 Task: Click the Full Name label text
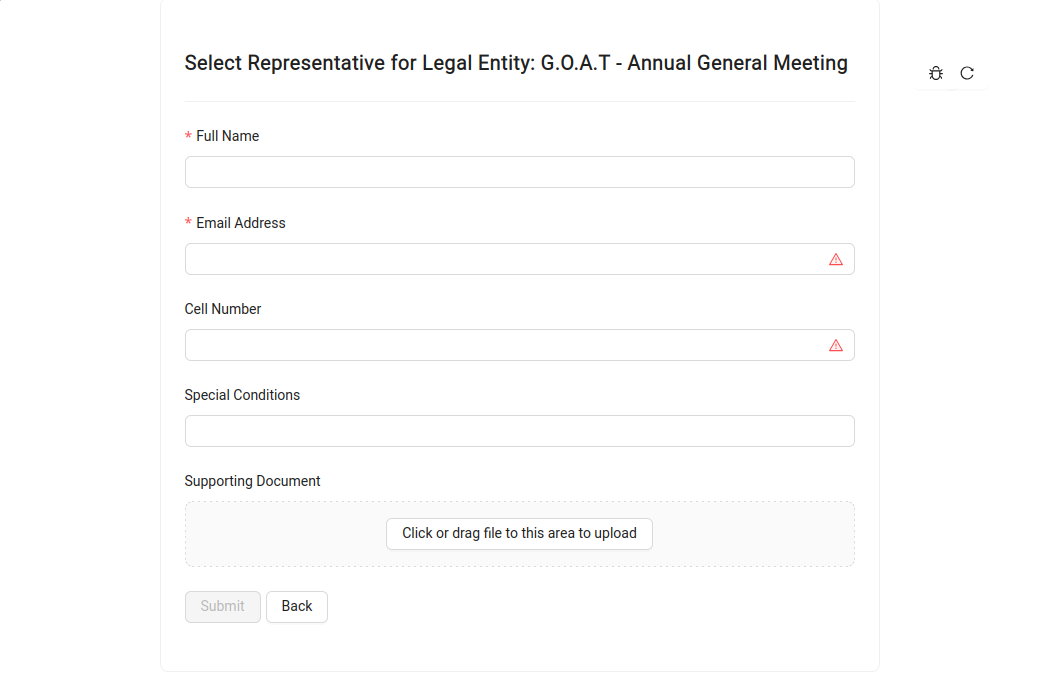click(228, 136)
